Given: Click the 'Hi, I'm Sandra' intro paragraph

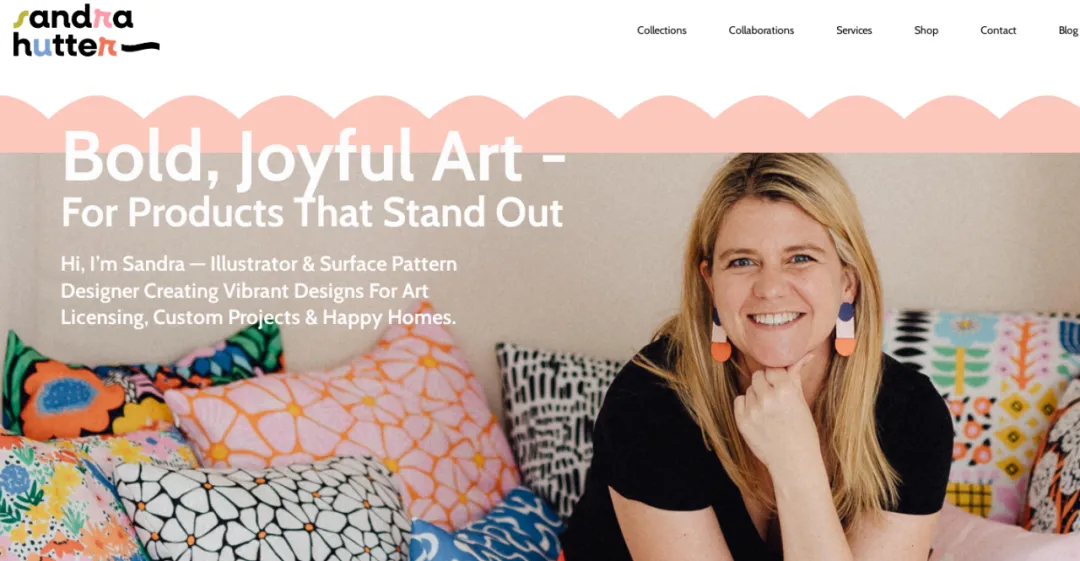Looking at the screenshot, I should point(259,291).
